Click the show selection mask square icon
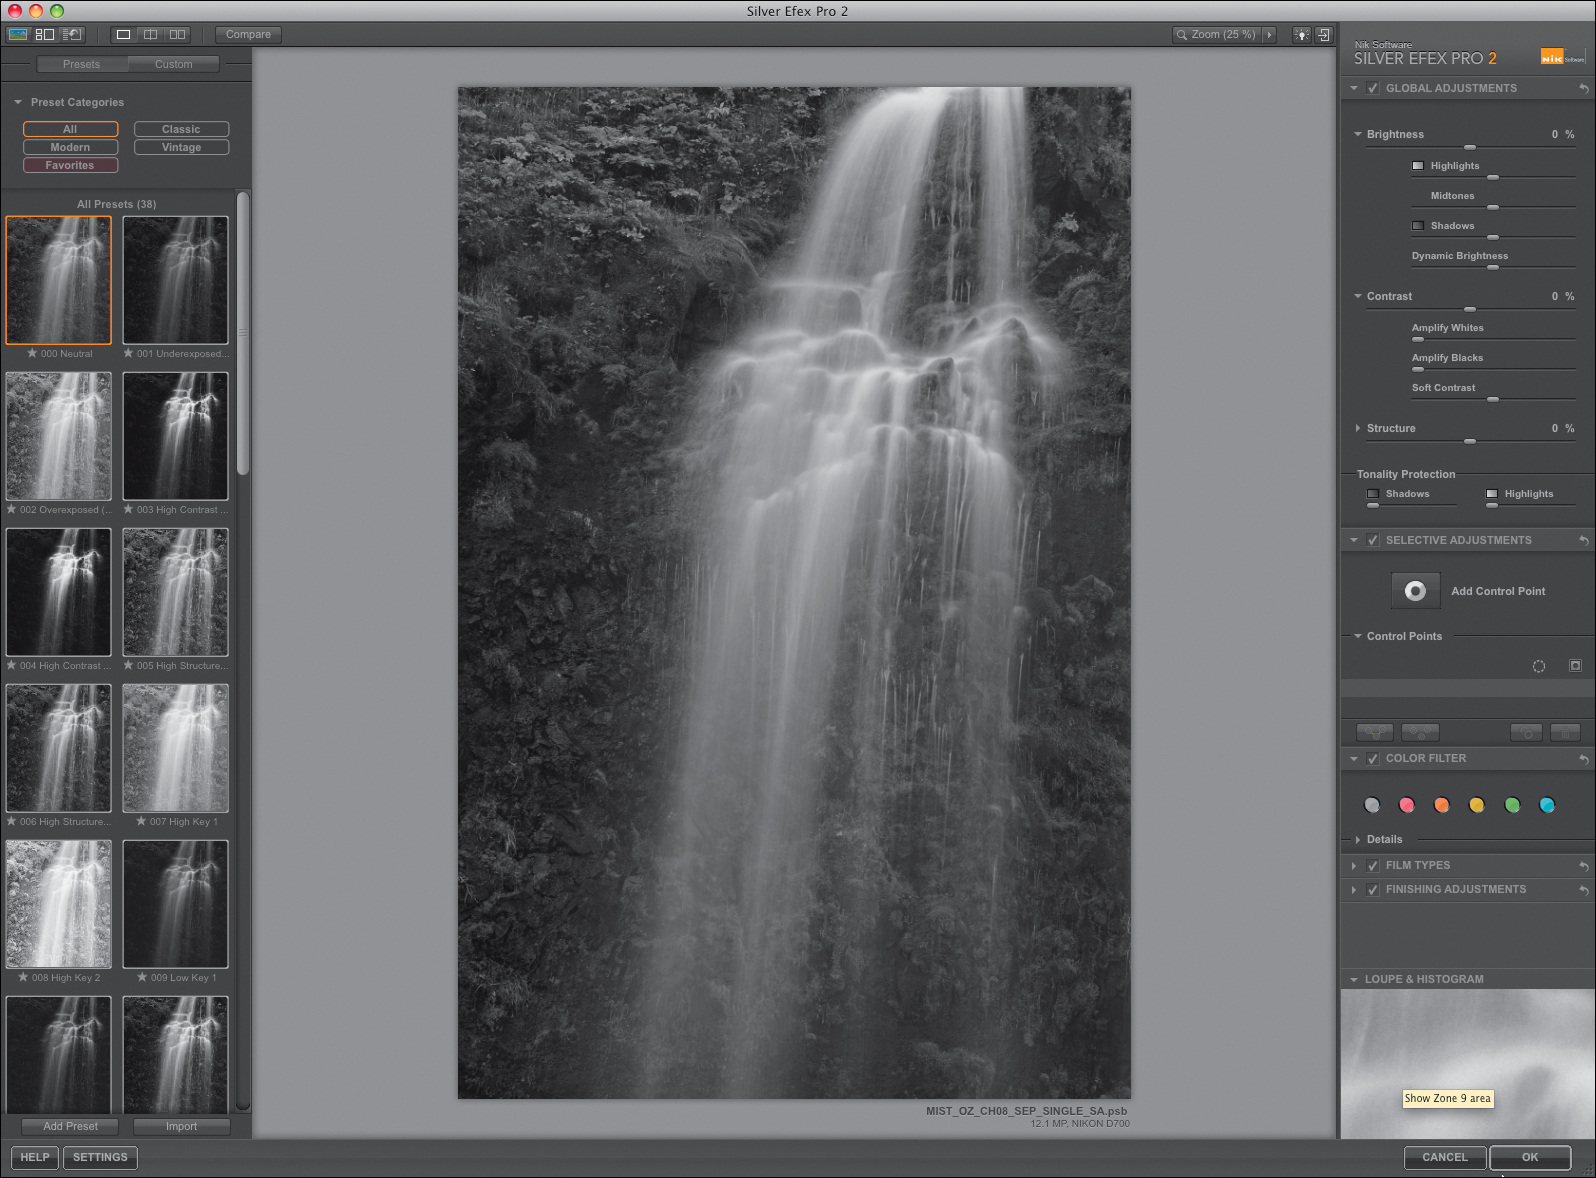1596x1178 pixels. [1575, 666]
